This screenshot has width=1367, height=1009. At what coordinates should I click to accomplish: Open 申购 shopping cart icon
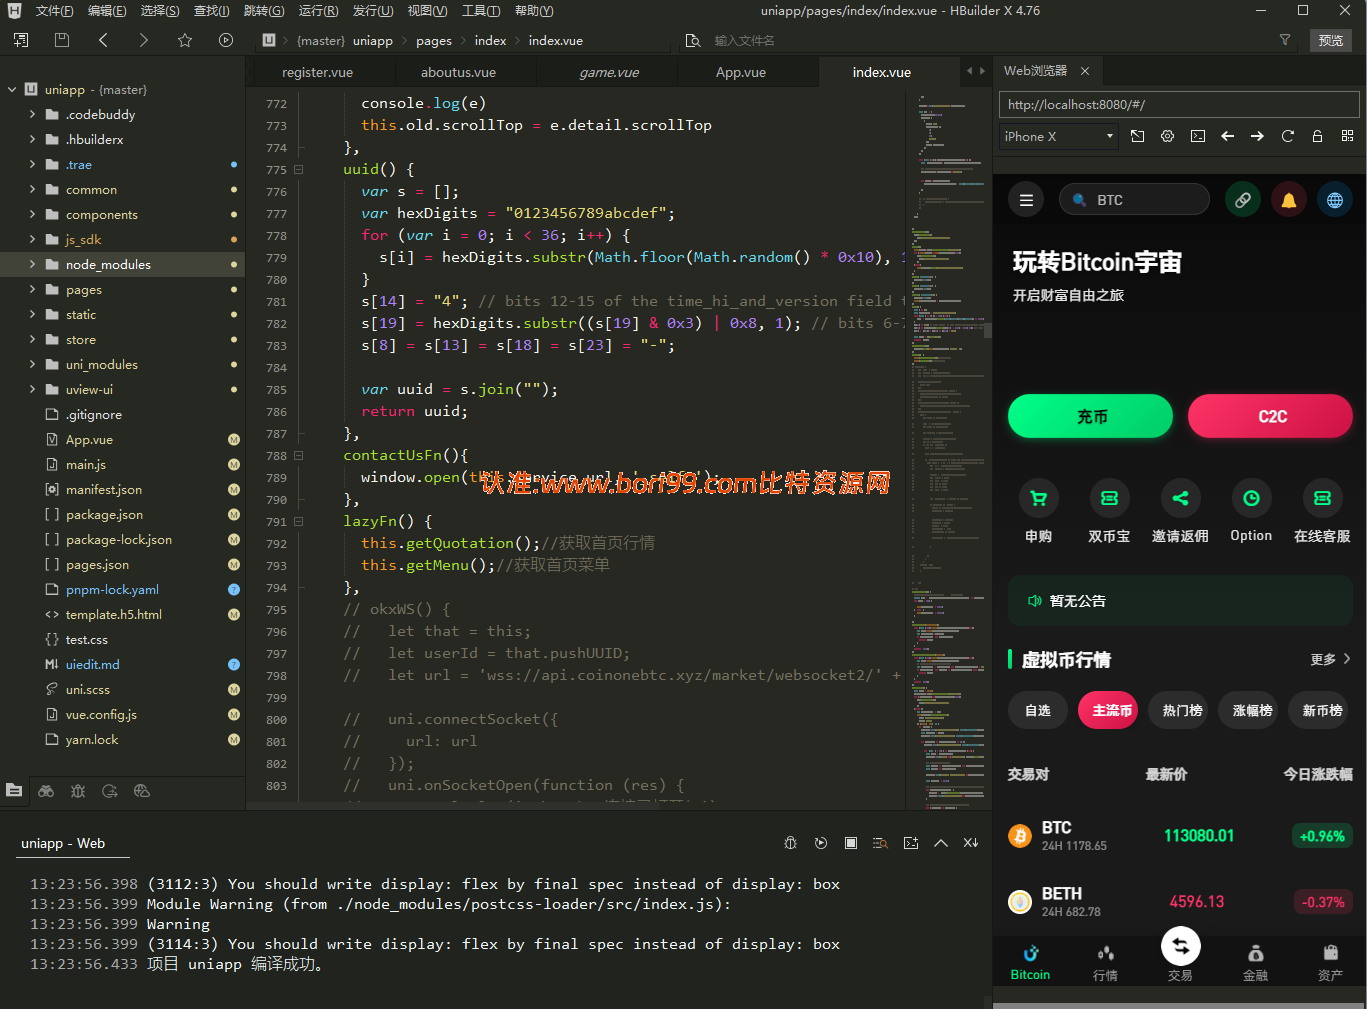click(x=1039, y=498)
